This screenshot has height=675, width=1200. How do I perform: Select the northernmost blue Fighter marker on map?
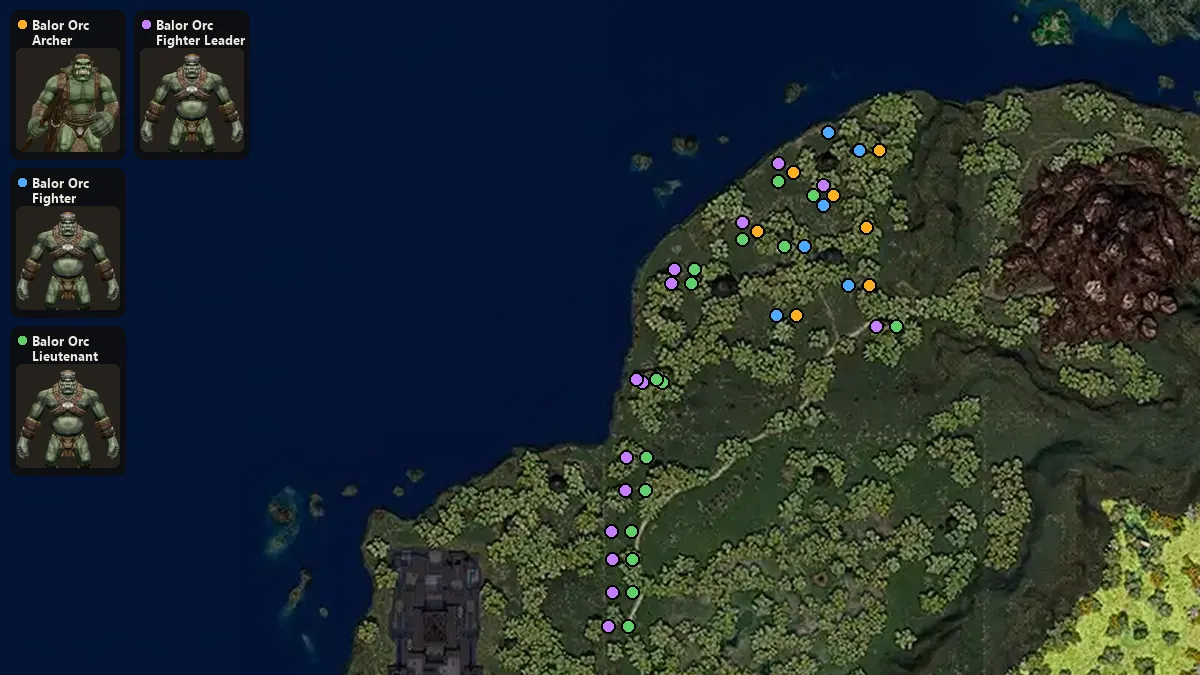(828, 132)
